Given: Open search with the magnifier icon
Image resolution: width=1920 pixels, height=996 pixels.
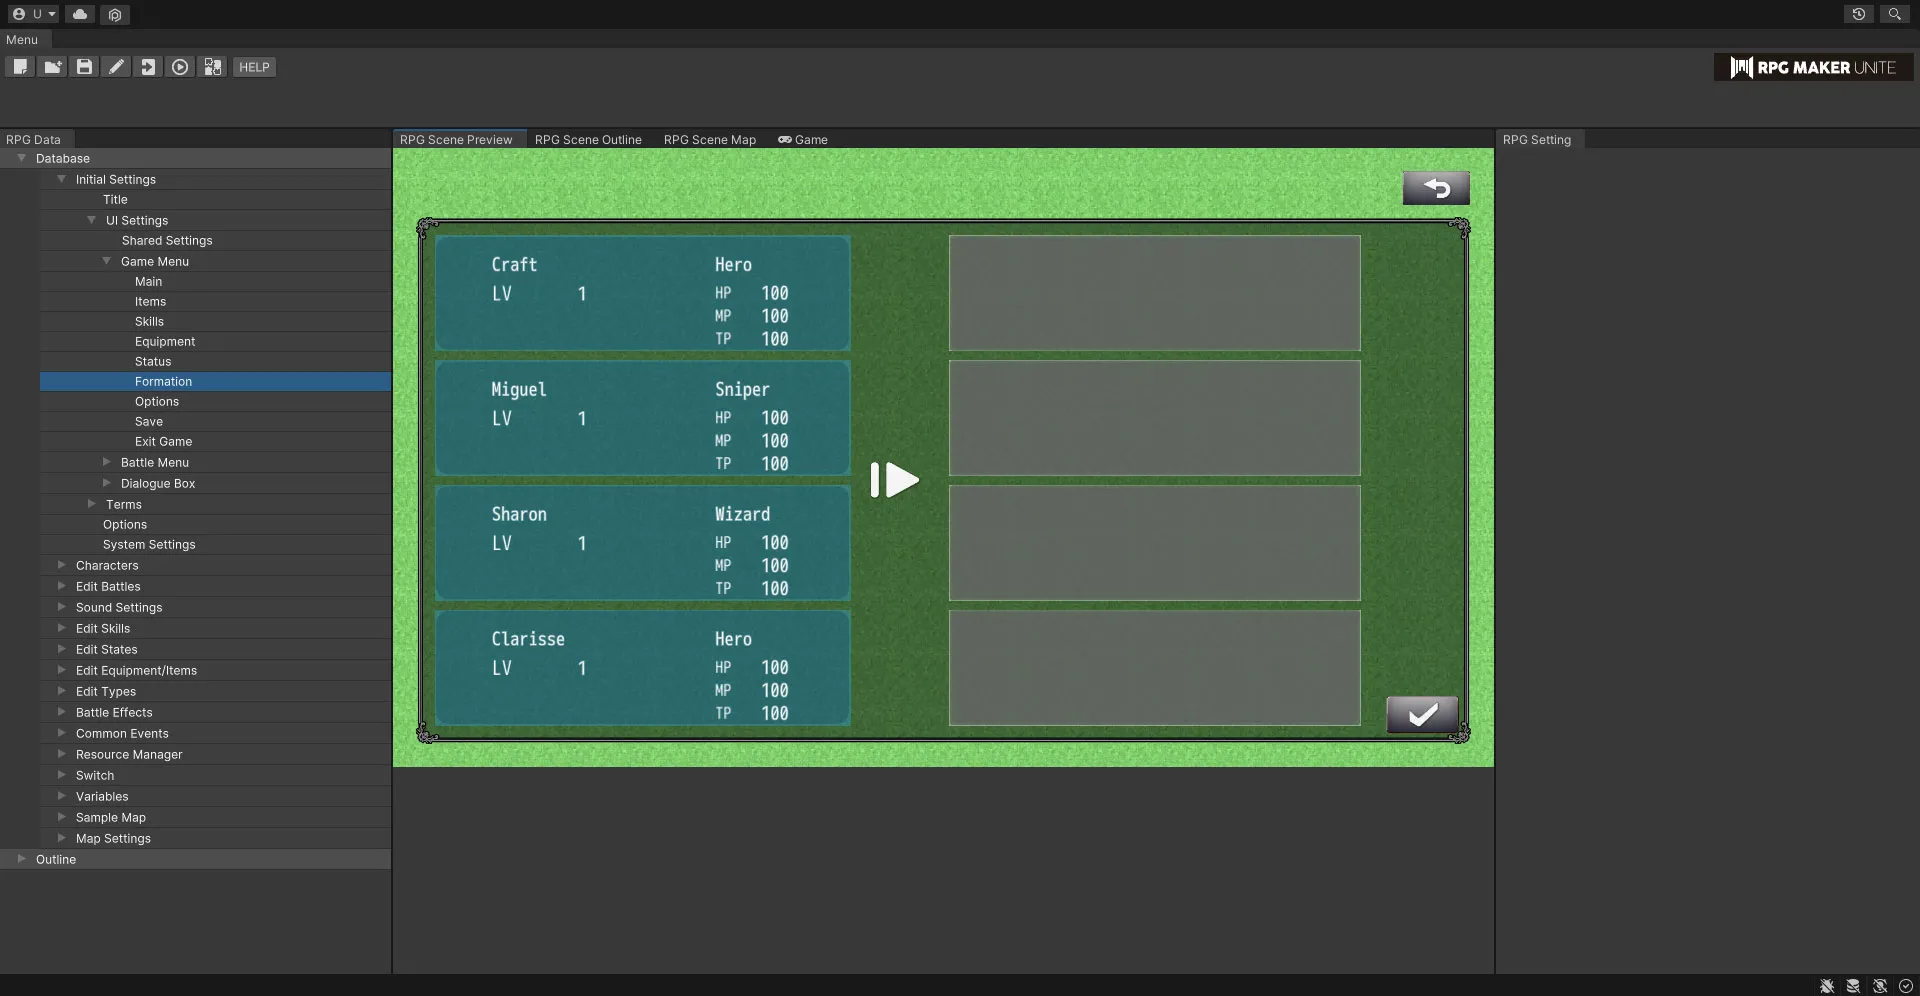Looking at the screenshot, I should [x=1894, y=14].
